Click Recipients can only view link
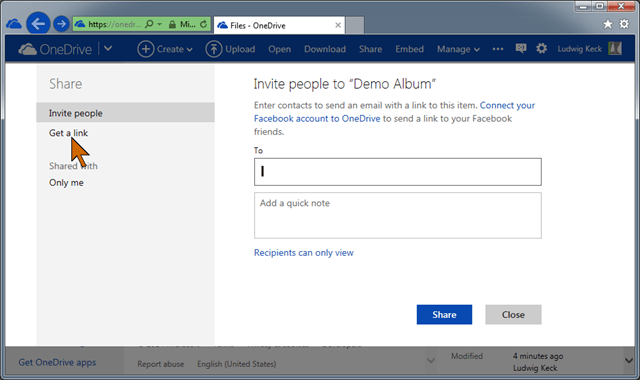This screenshot has width=640, height=380. [304, 253]
